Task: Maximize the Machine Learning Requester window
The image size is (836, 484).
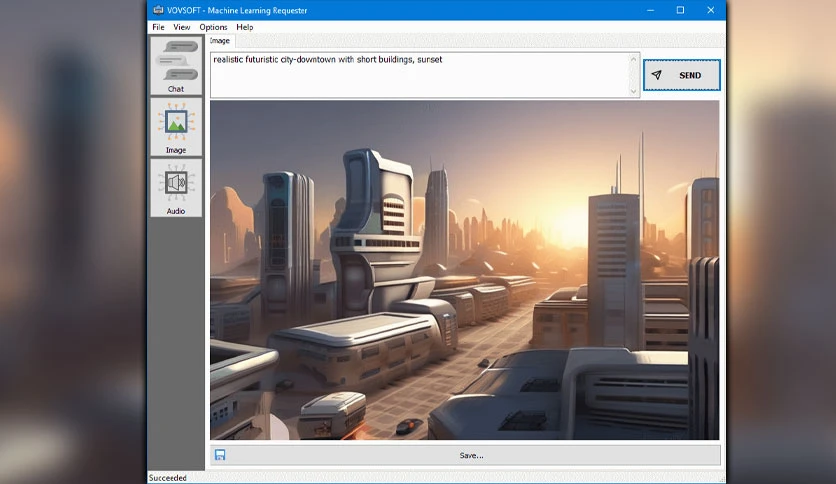Action: 680,10
